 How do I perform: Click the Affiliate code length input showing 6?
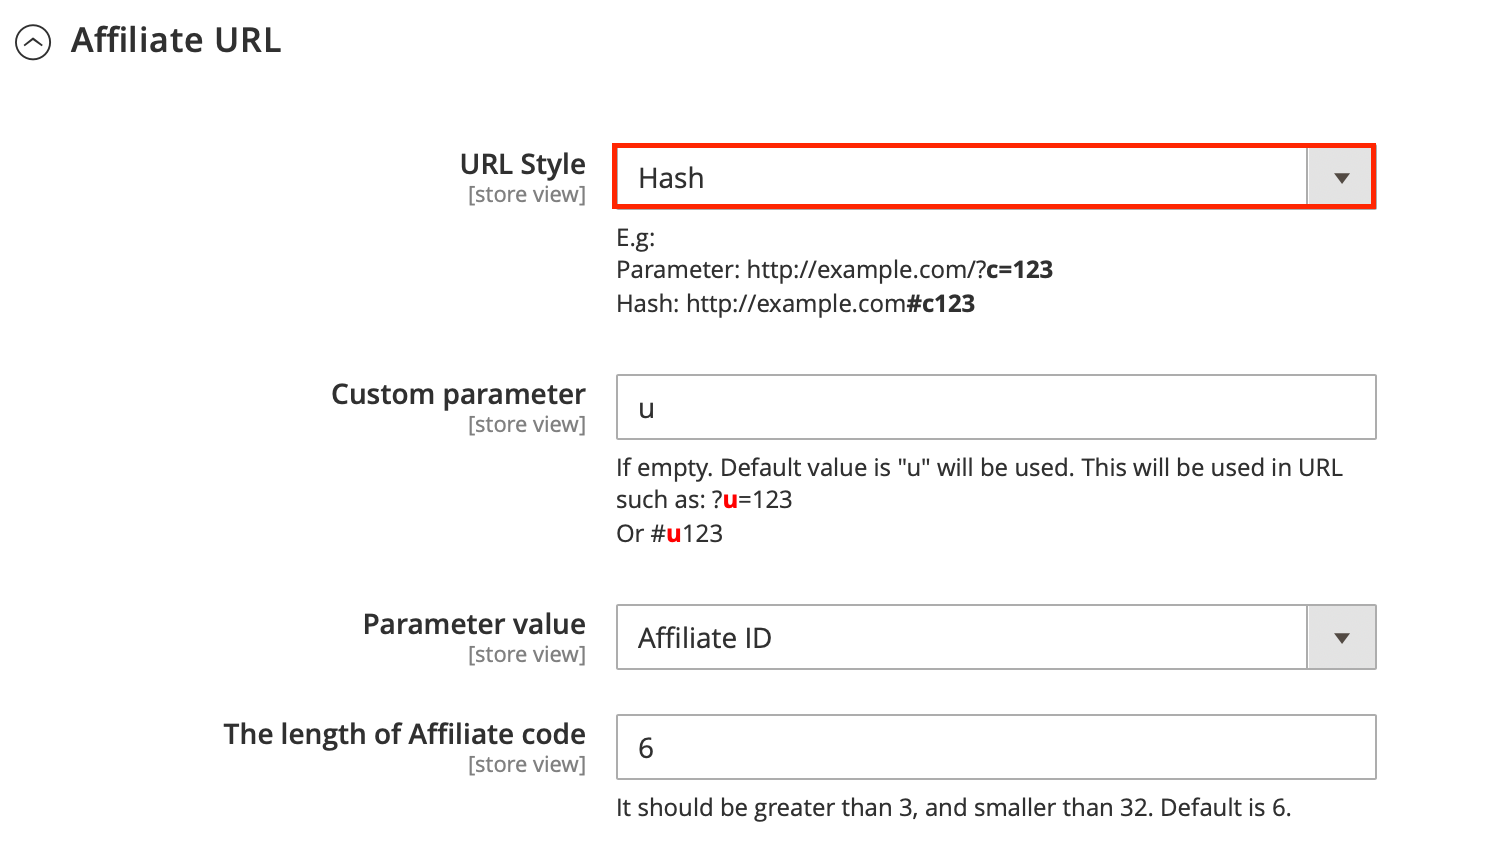click(x=994, y=747)
